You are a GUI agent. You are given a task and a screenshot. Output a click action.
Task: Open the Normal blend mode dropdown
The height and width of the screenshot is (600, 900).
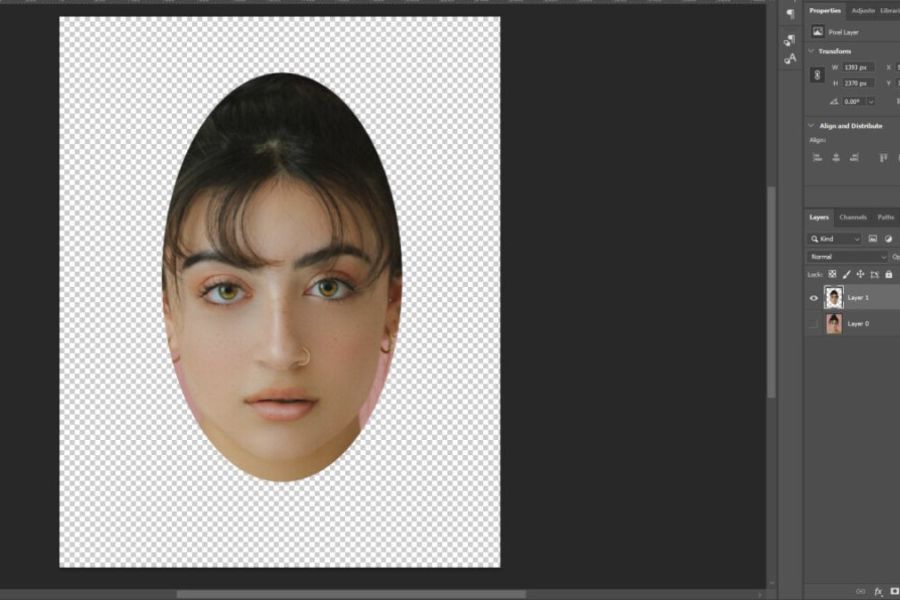[x=848, y=257]
